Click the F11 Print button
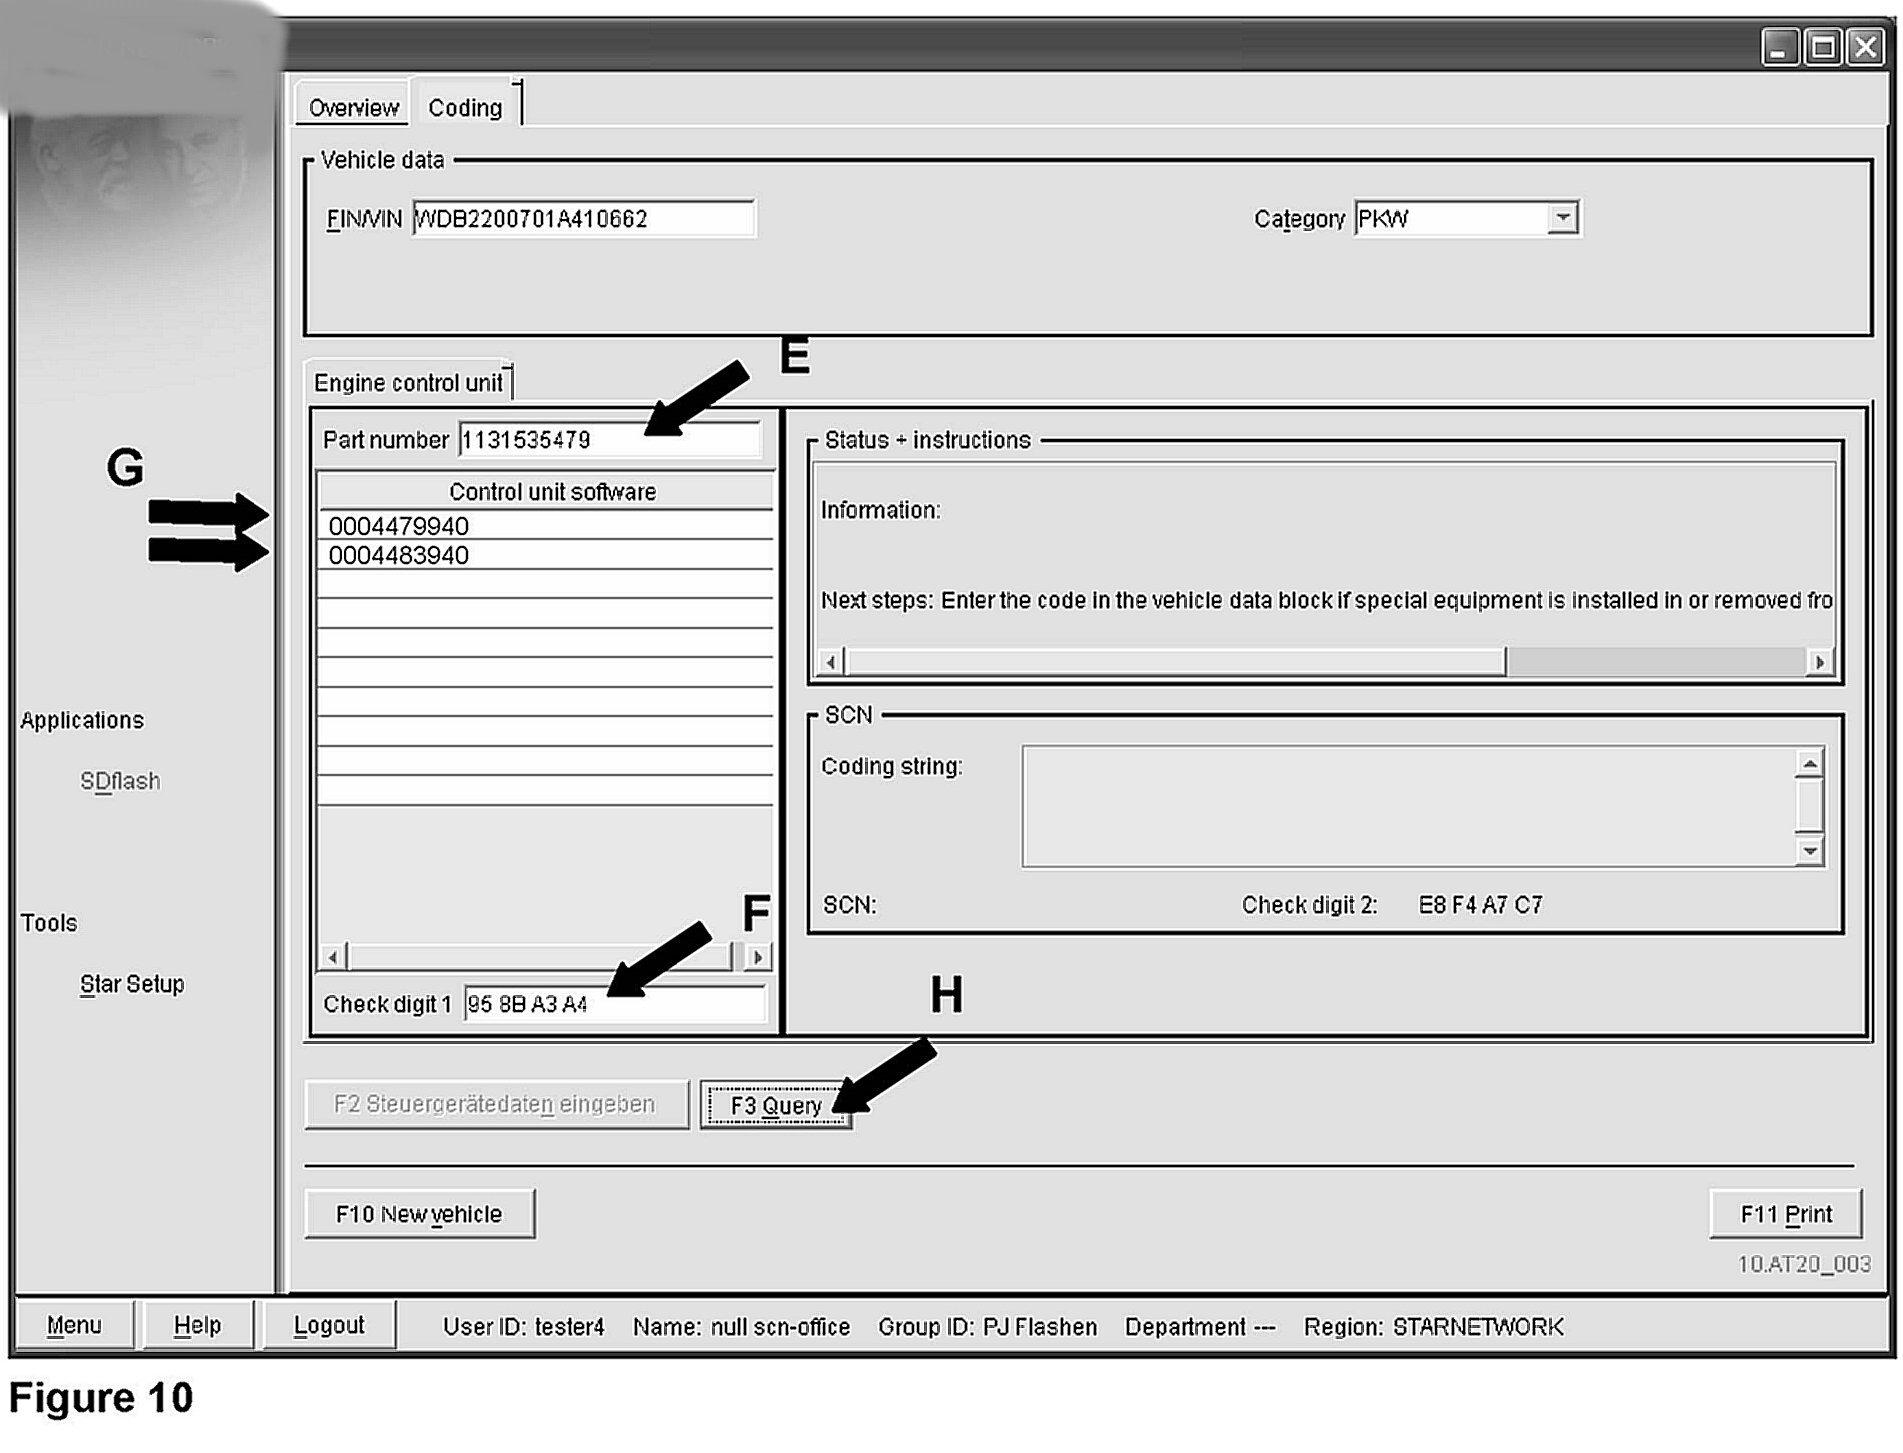 pyautogui.click(x=1785, y=1214)
